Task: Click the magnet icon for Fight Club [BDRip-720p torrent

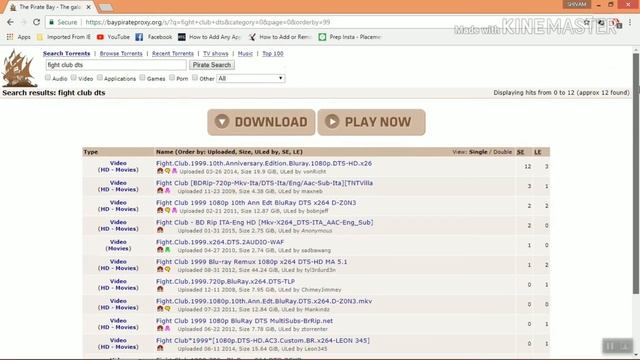Action: click(x=160, y=191)
